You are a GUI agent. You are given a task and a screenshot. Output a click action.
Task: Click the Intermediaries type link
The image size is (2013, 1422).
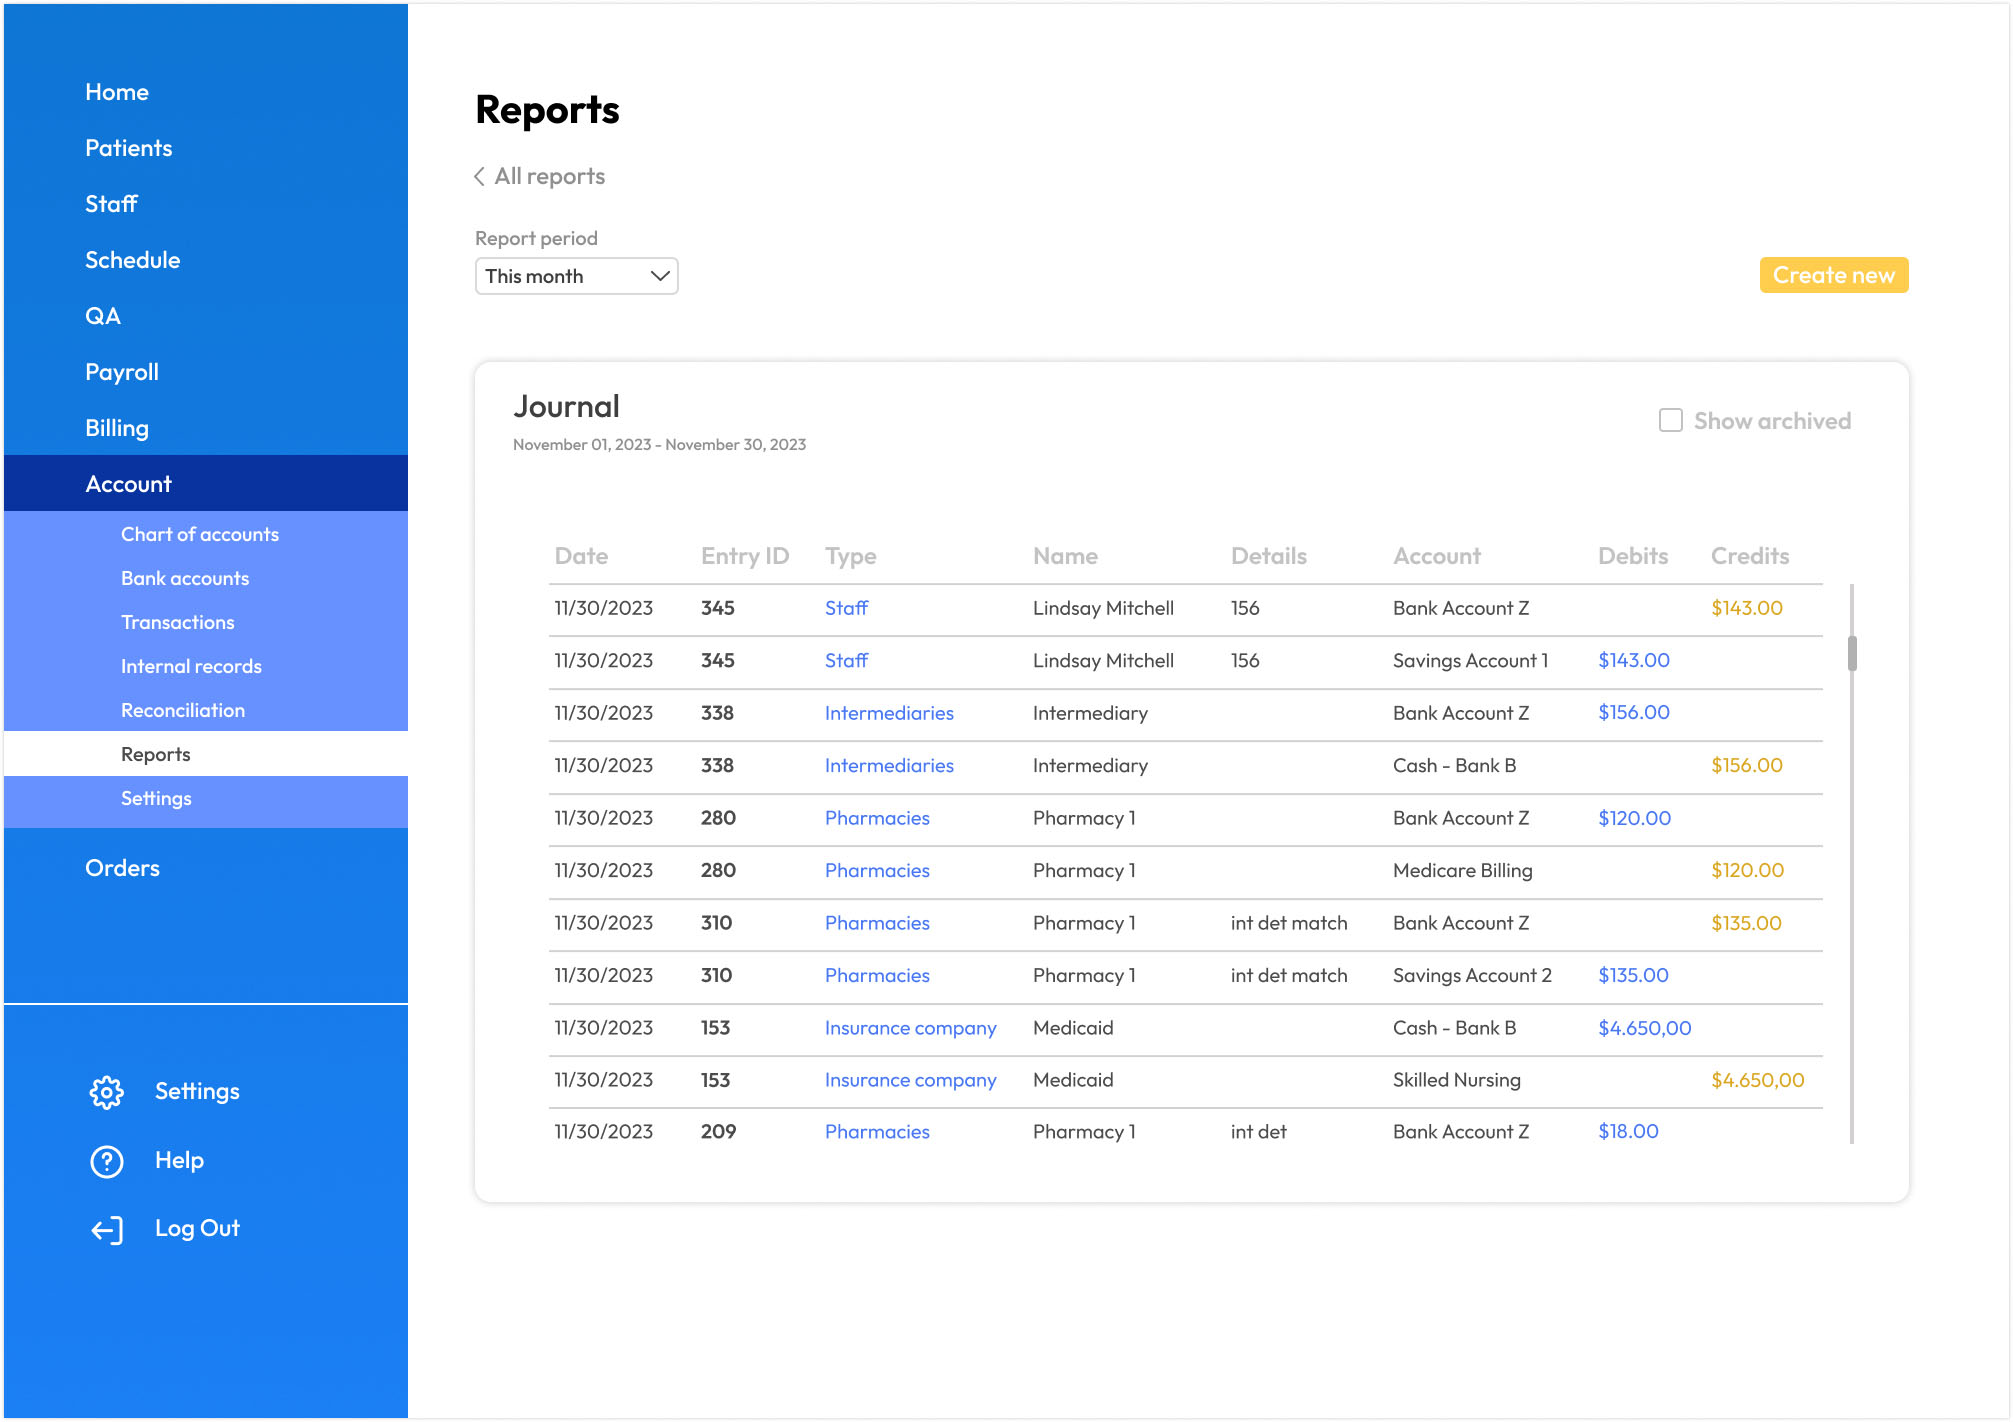coord(888,713)
